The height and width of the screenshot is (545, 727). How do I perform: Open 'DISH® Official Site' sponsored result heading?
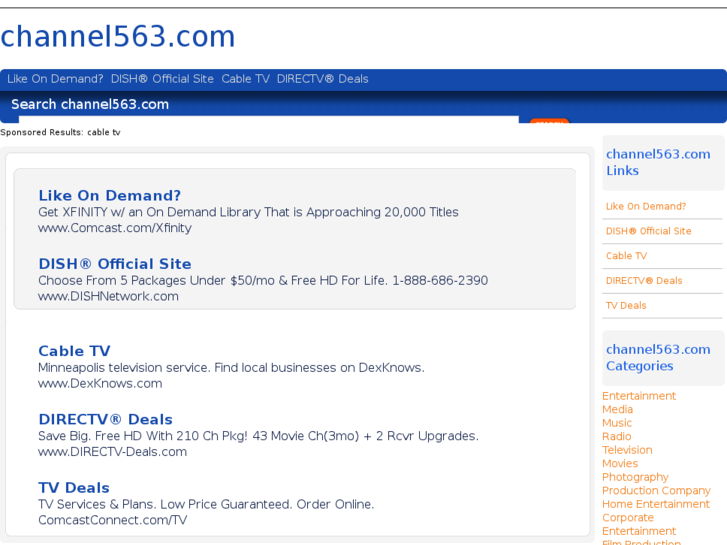pyautogui.click(x=115, y=264)
